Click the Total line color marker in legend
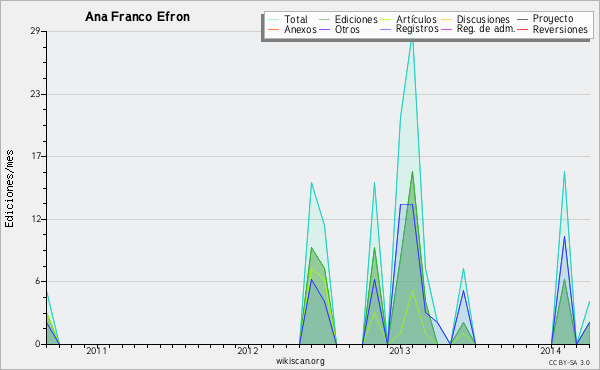The height and width of the screenshot is (370, 600). [x=273, y=20]
